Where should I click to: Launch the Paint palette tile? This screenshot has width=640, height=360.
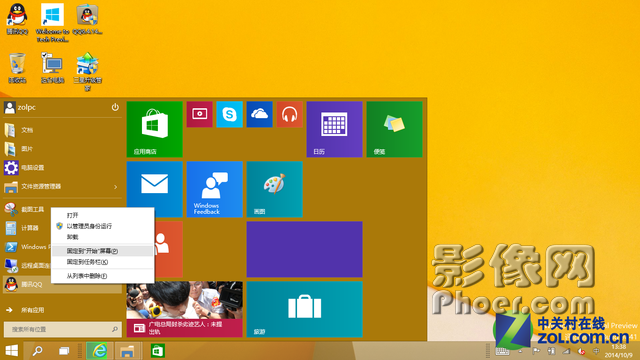point(274,189)
